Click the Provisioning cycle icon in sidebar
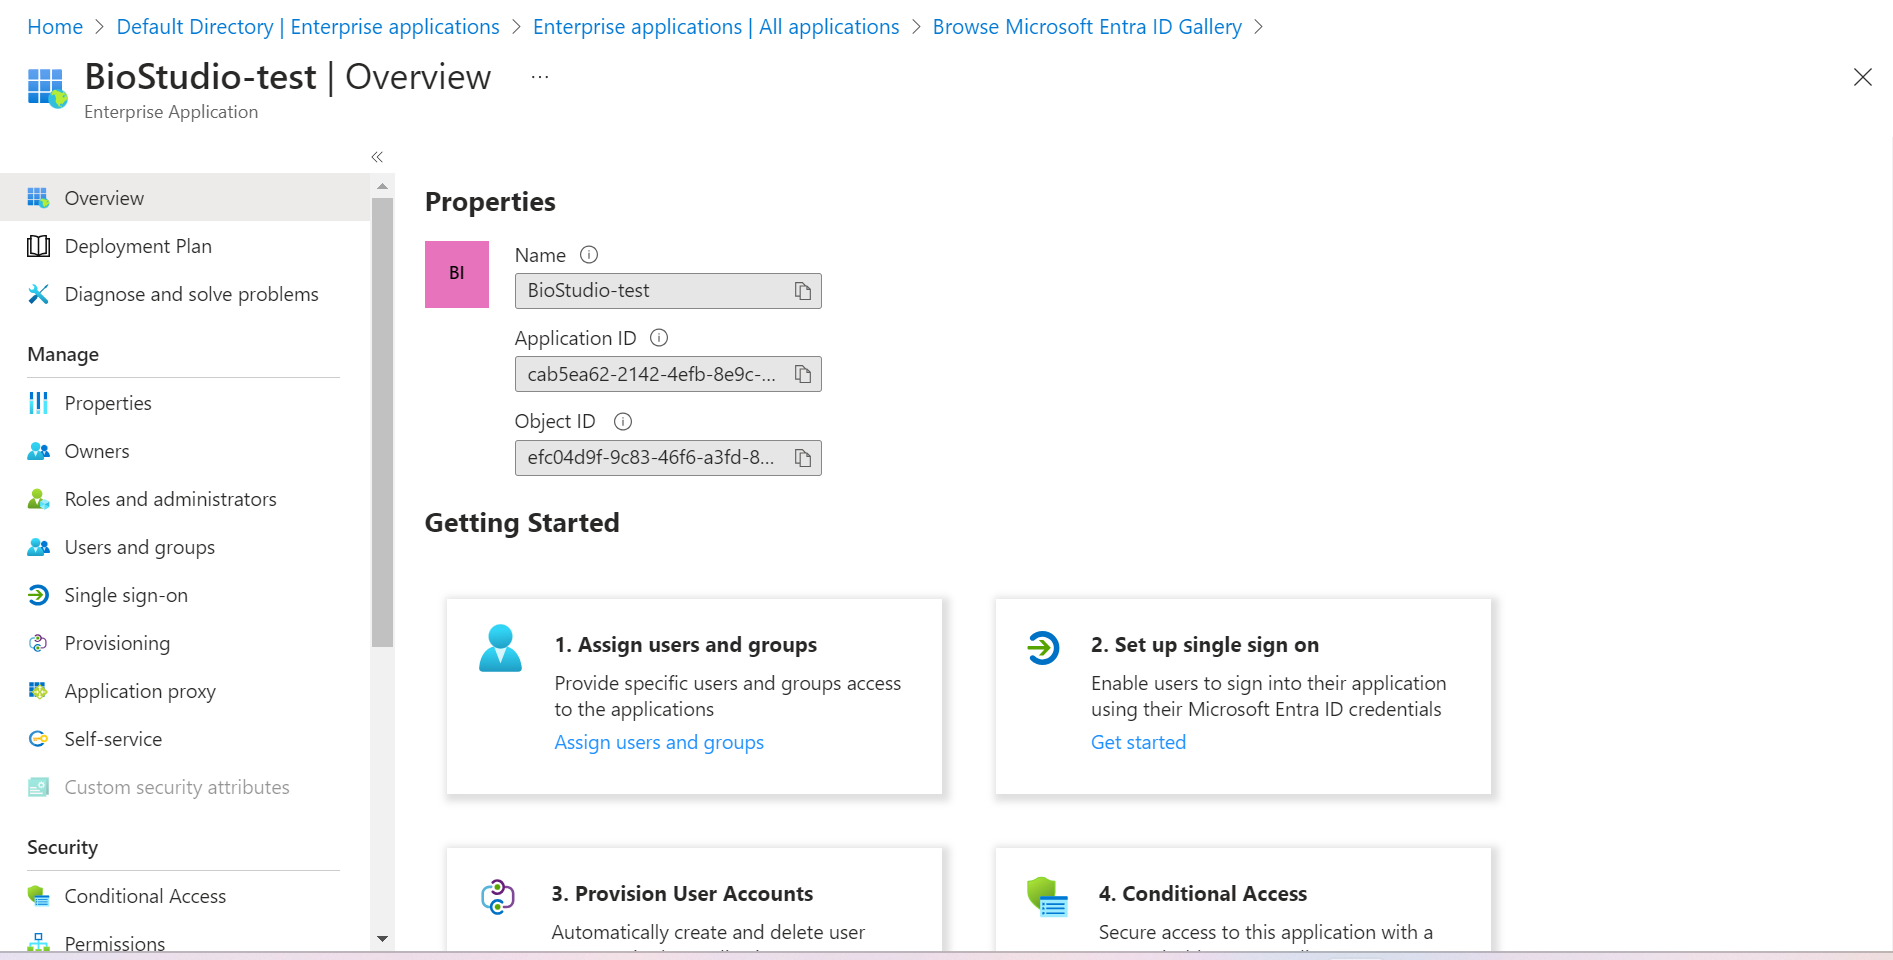 pyautogui.click(x=38, y=643)
